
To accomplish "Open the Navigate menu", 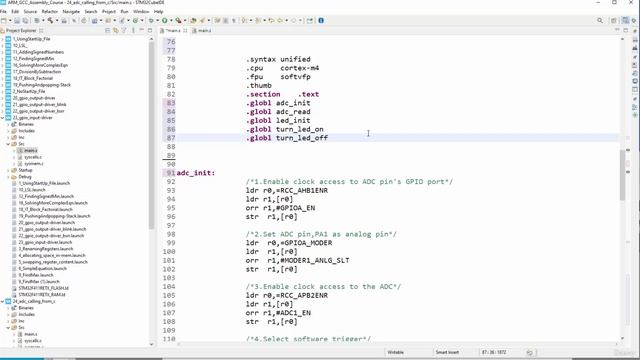I will (x=71, y=11).
